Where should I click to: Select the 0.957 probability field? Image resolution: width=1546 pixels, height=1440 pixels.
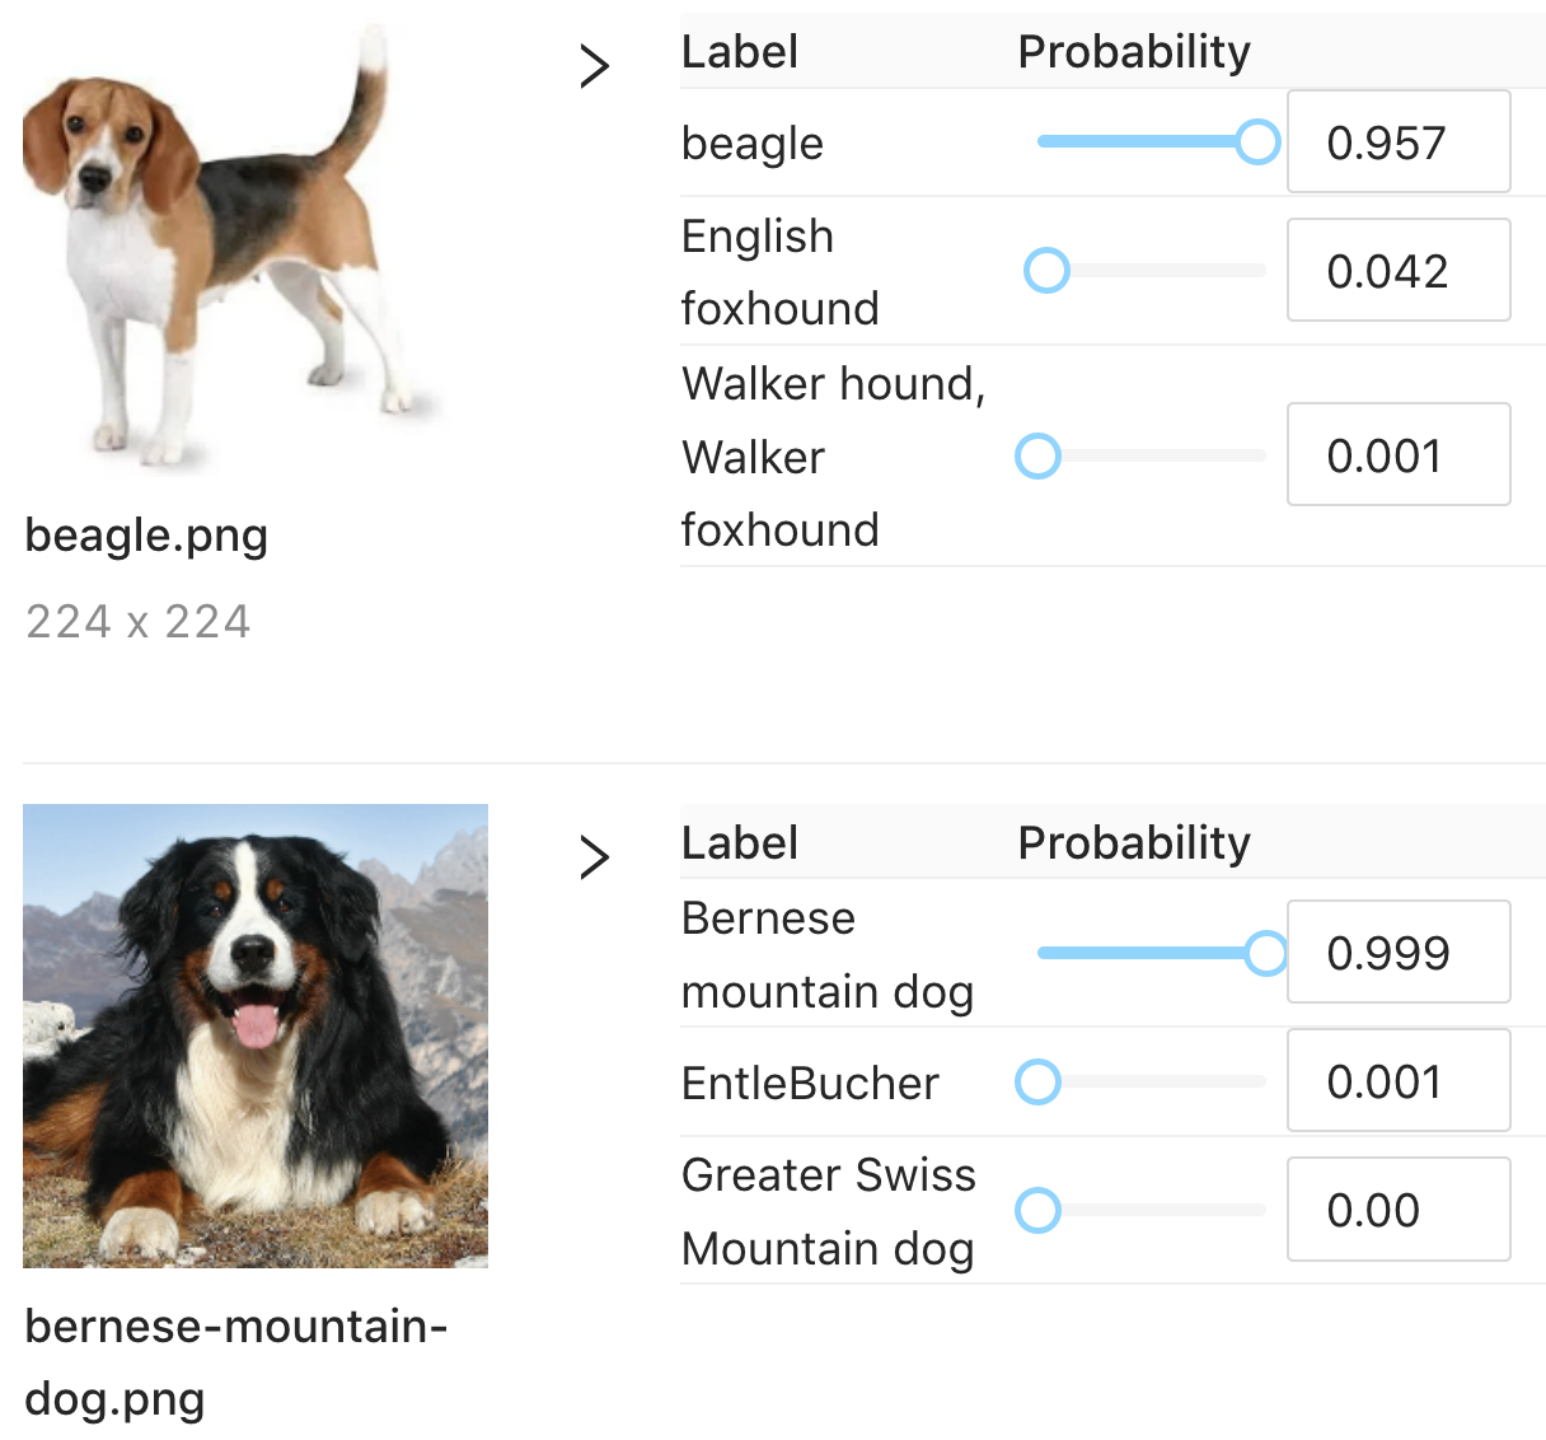pyautogui.click(x=1398, y=142)
